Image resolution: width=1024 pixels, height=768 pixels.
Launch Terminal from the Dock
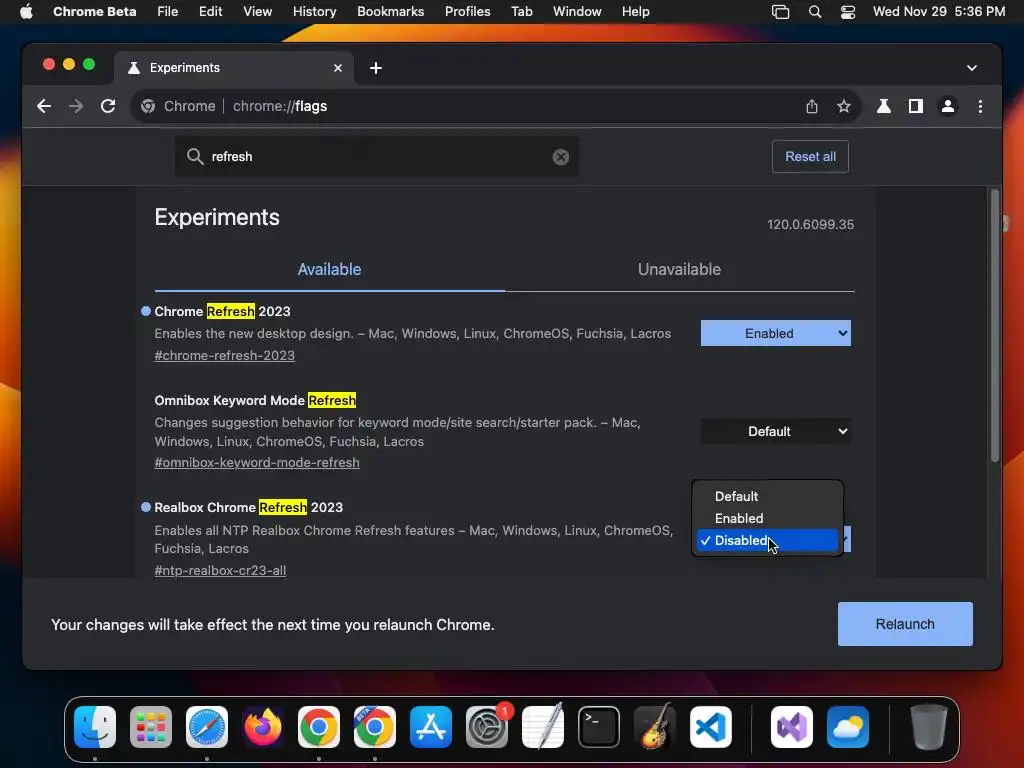[599, 727]
